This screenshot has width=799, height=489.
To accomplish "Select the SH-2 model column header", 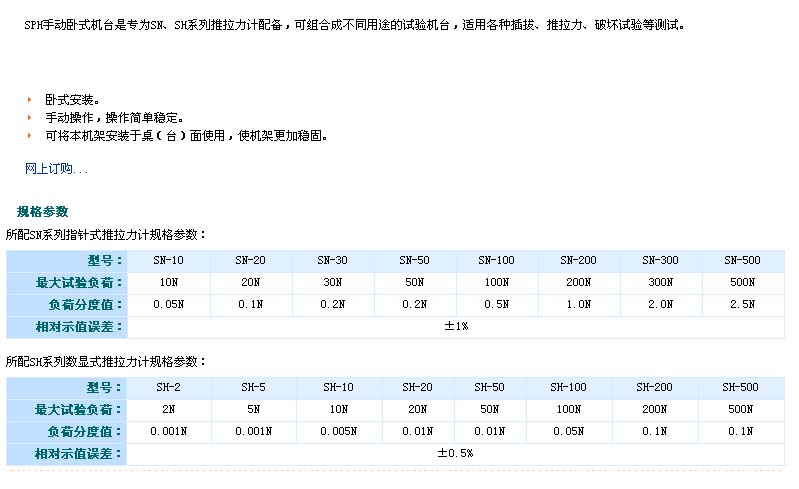I will point(168,387).
